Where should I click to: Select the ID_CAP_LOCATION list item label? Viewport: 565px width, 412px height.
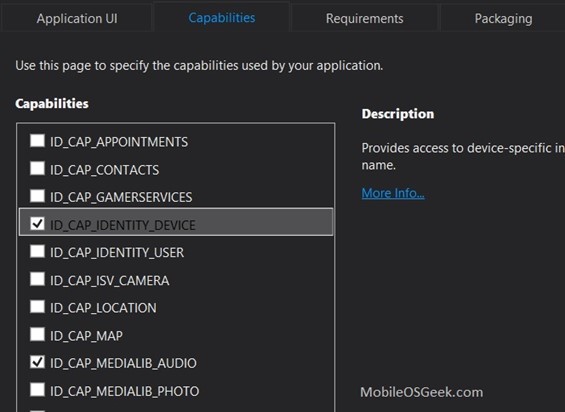(x=103, y=308)
